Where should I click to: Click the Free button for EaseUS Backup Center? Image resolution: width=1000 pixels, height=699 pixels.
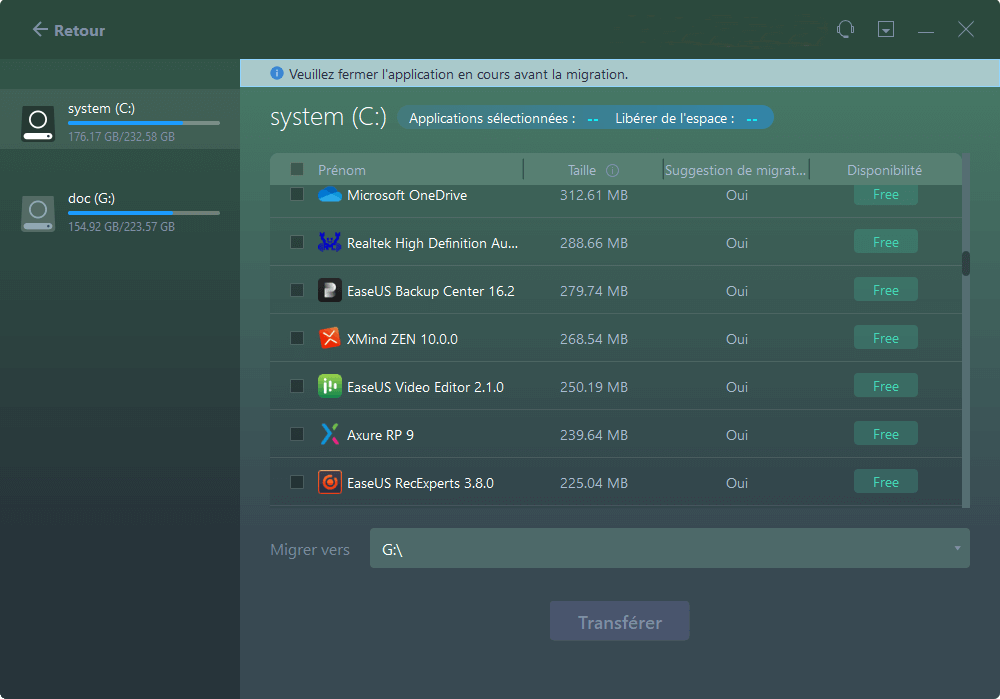[886, 290]
